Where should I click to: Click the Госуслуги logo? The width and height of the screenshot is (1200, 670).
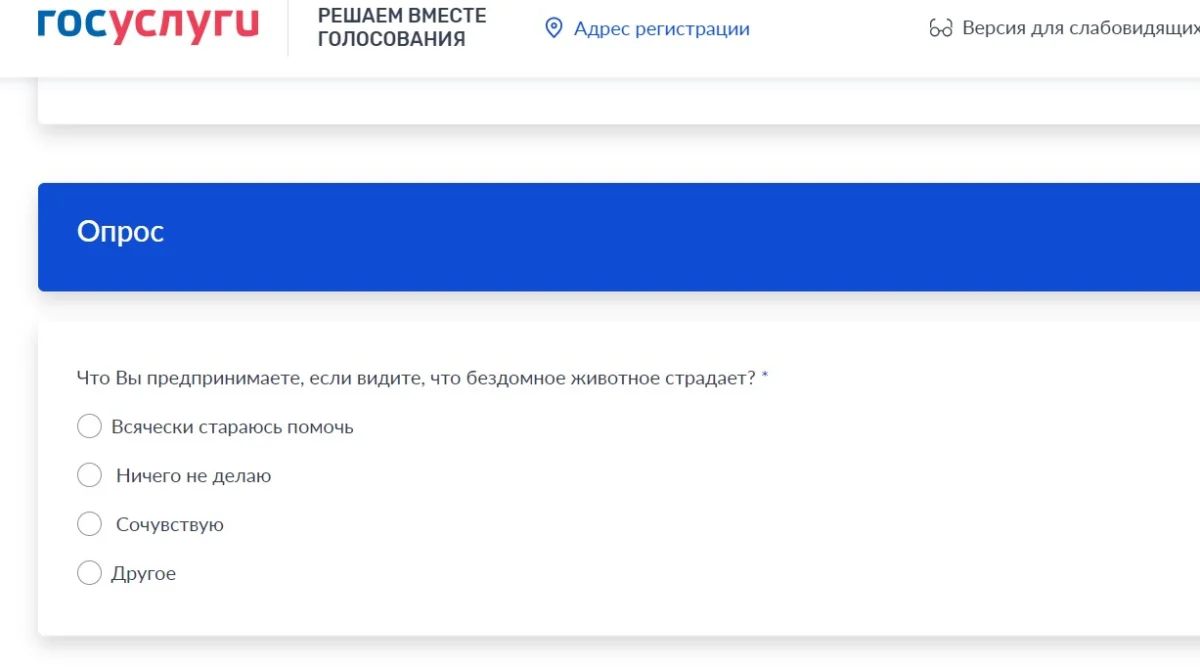point(148,25)
